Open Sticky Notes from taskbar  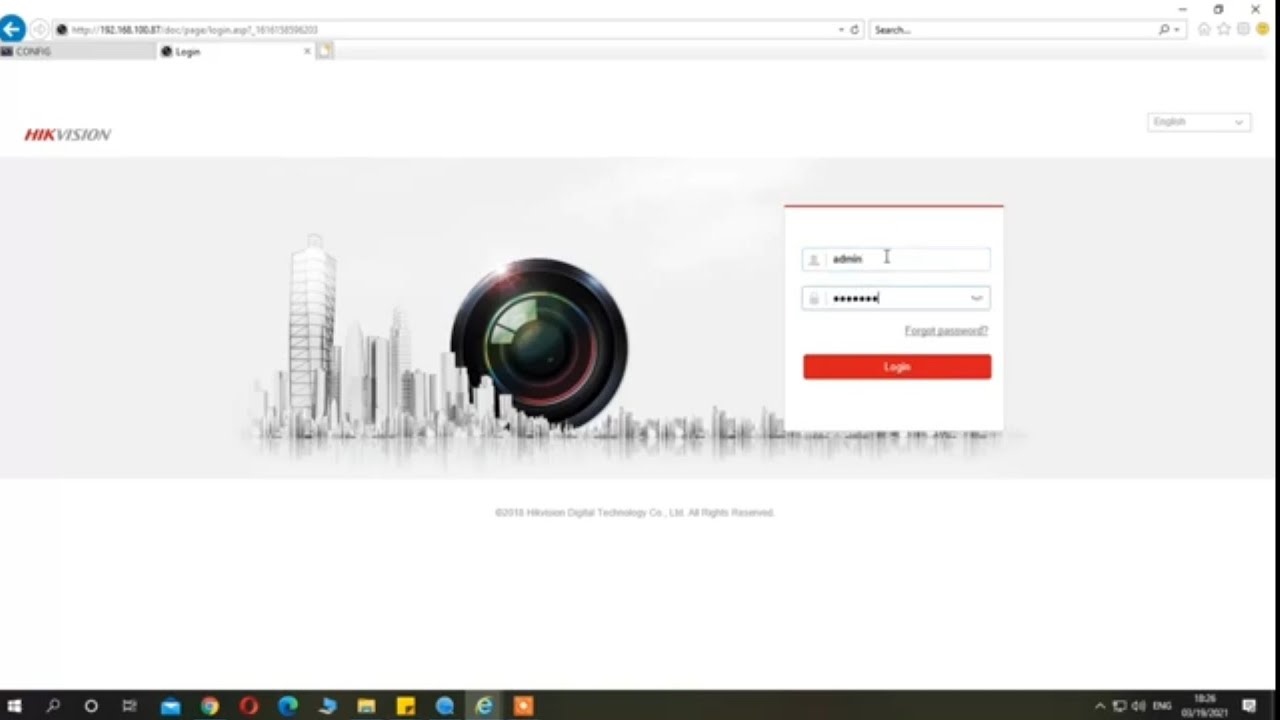[406, 706]
